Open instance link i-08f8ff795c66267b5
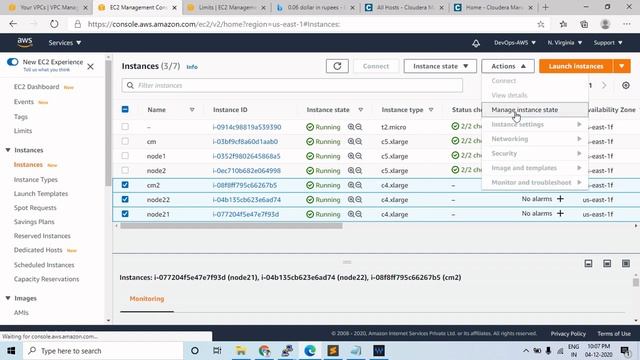Screen dimensions: 640x360 tap(245, 185)
